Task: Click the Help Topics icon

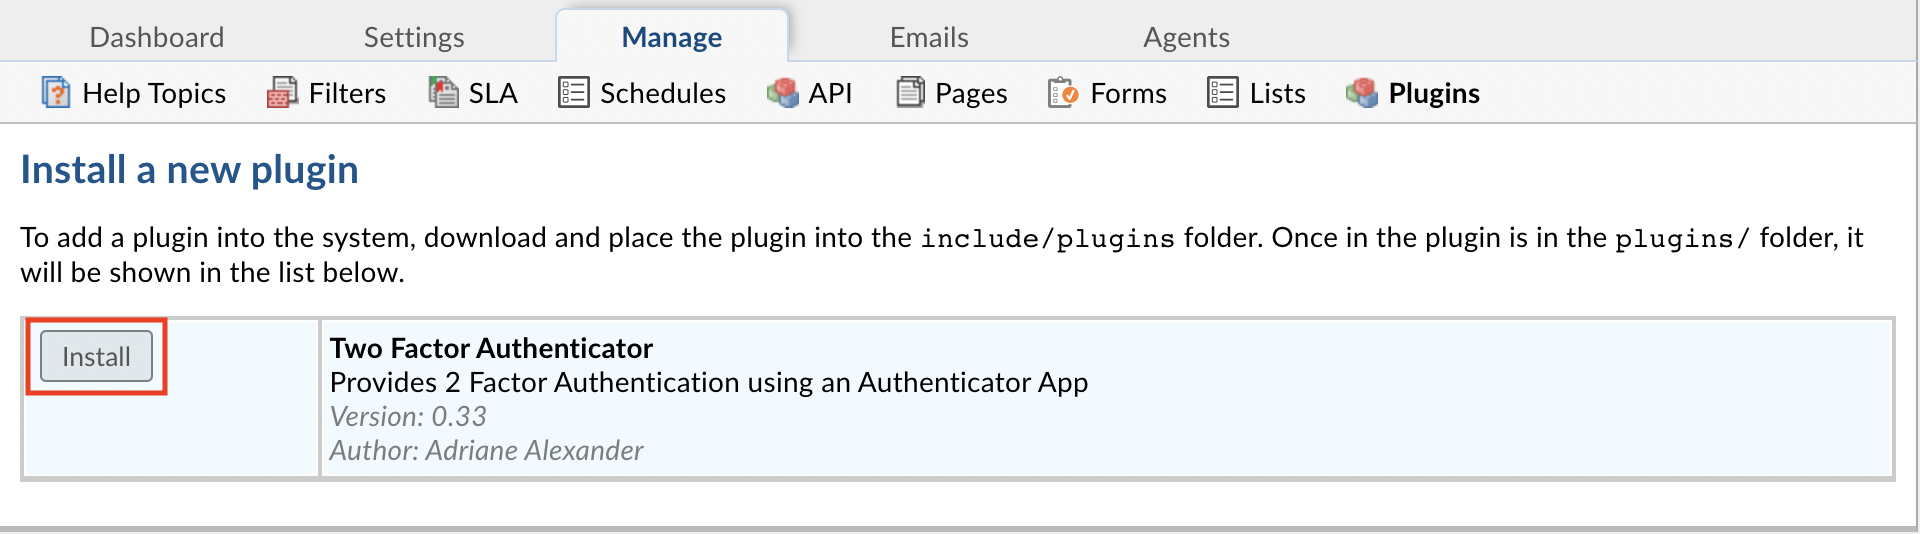Action: pos(55,92)
